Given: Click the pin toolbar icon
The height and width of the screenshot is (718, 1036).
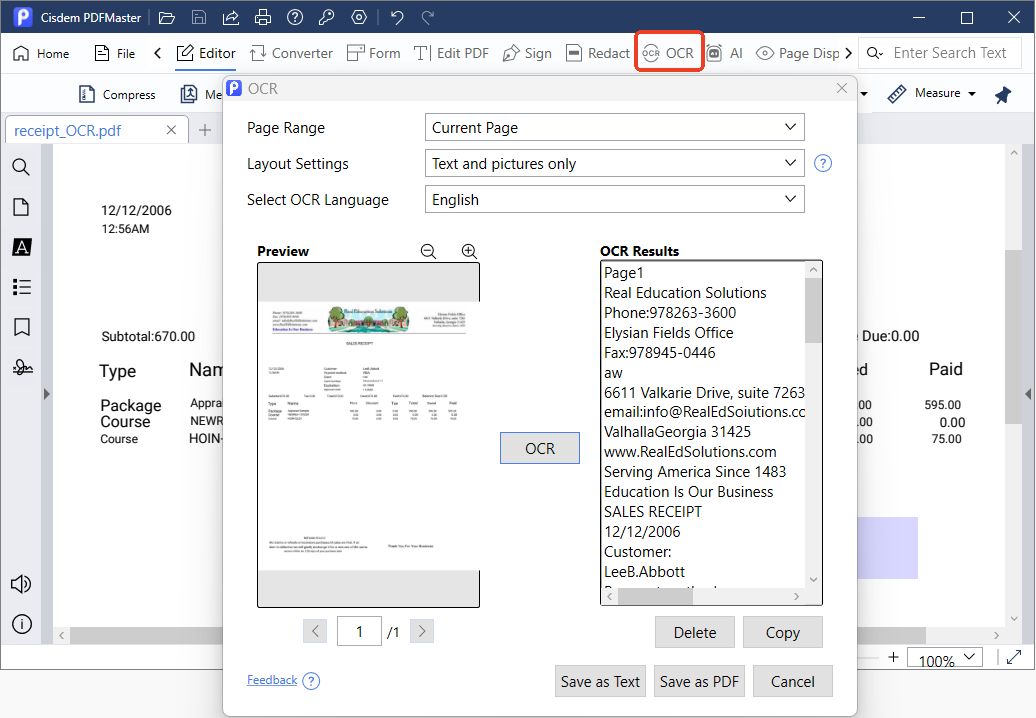Looking at the screenshot, I should coord(1003,94).
